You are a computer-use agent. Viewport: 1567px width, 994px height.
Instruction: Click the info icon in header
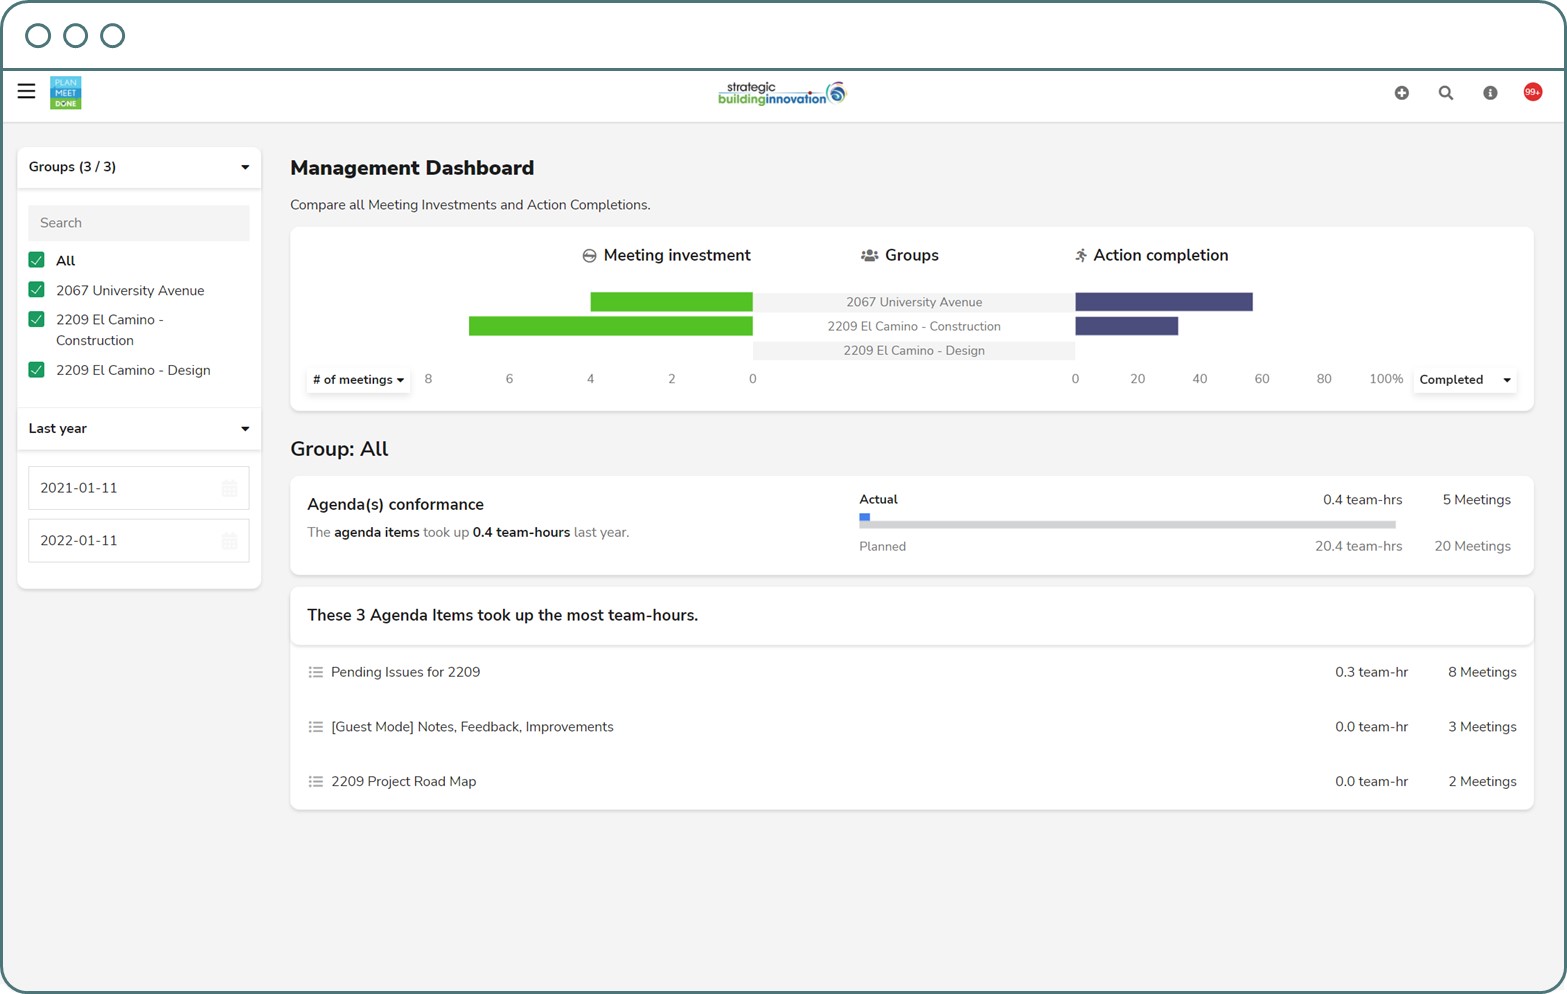coord(1489,93)
